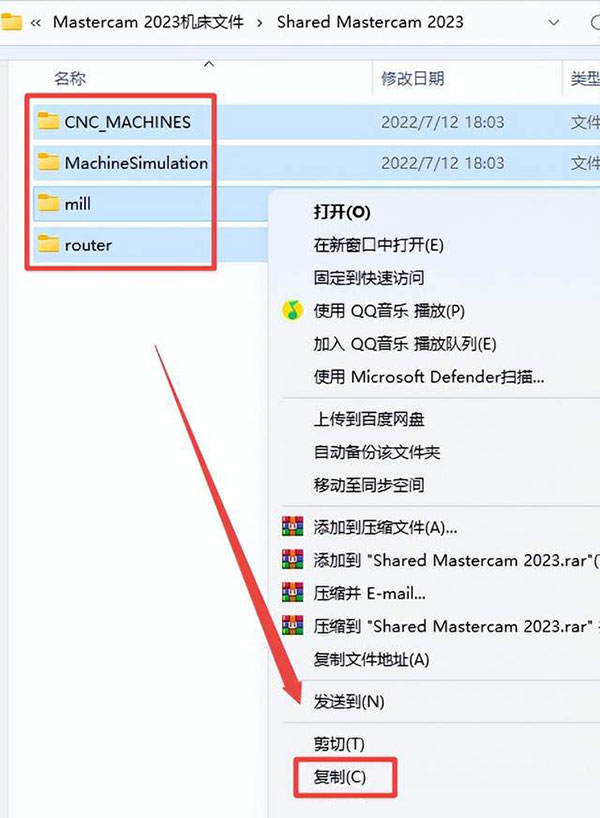Image resolution: width=600 pixels, height=818 pixels.
Task: Click WinRAR icon beside 添加到压缩文件(A)
Action: [x=292, y=527]
